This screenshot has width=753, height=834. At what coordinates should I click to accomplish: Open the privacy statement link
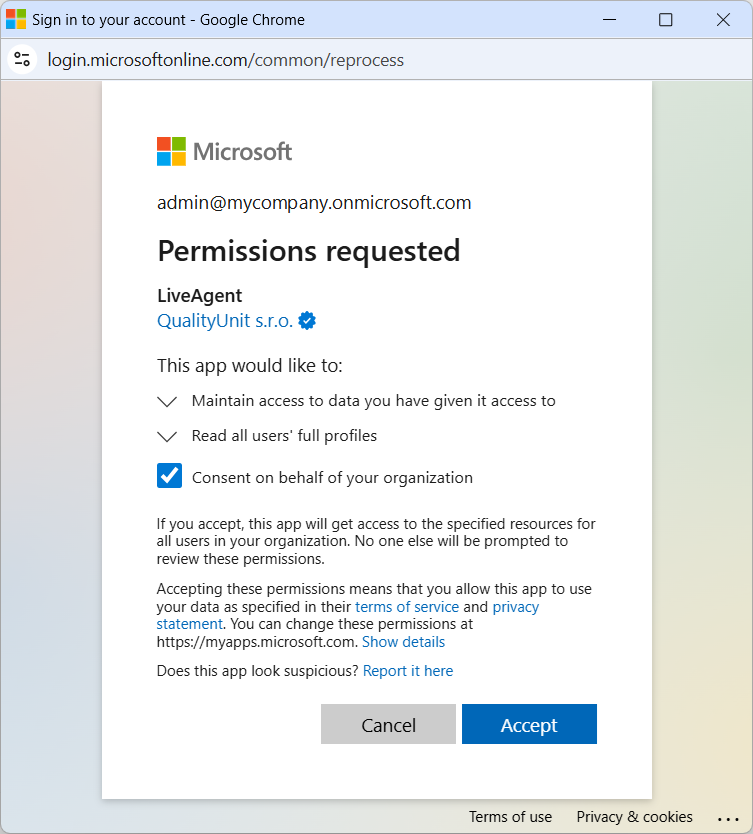[x=515, y=607]
